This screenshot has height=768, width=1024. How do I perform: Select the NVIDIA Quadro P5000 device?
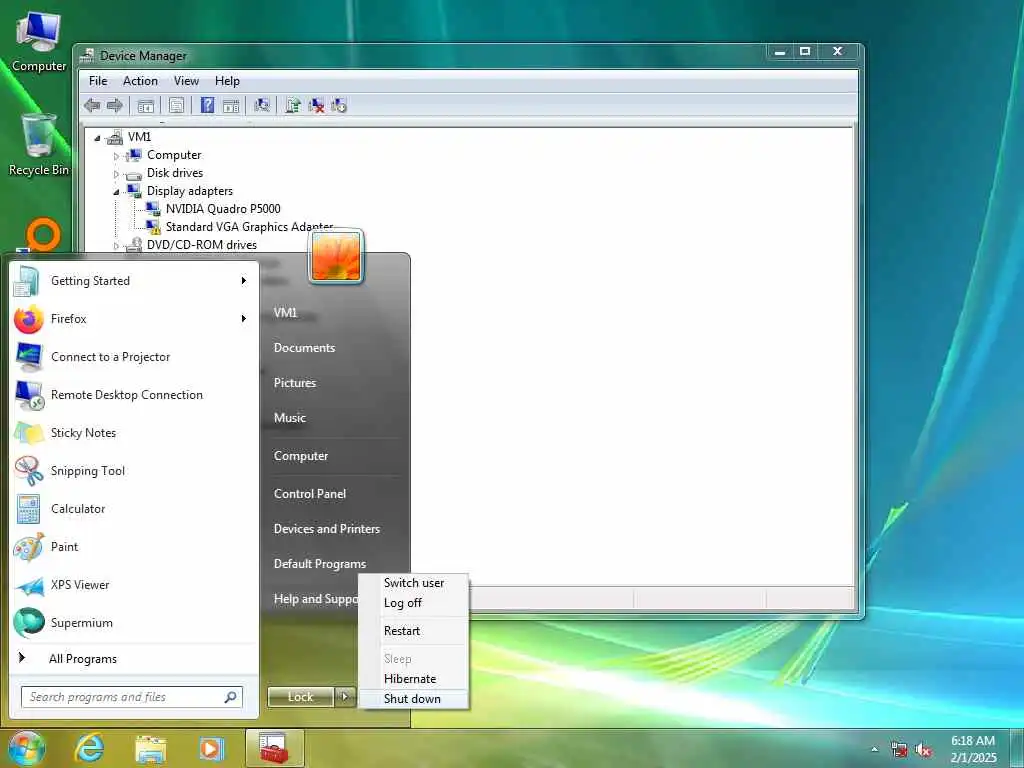click(x=223, y=209)
